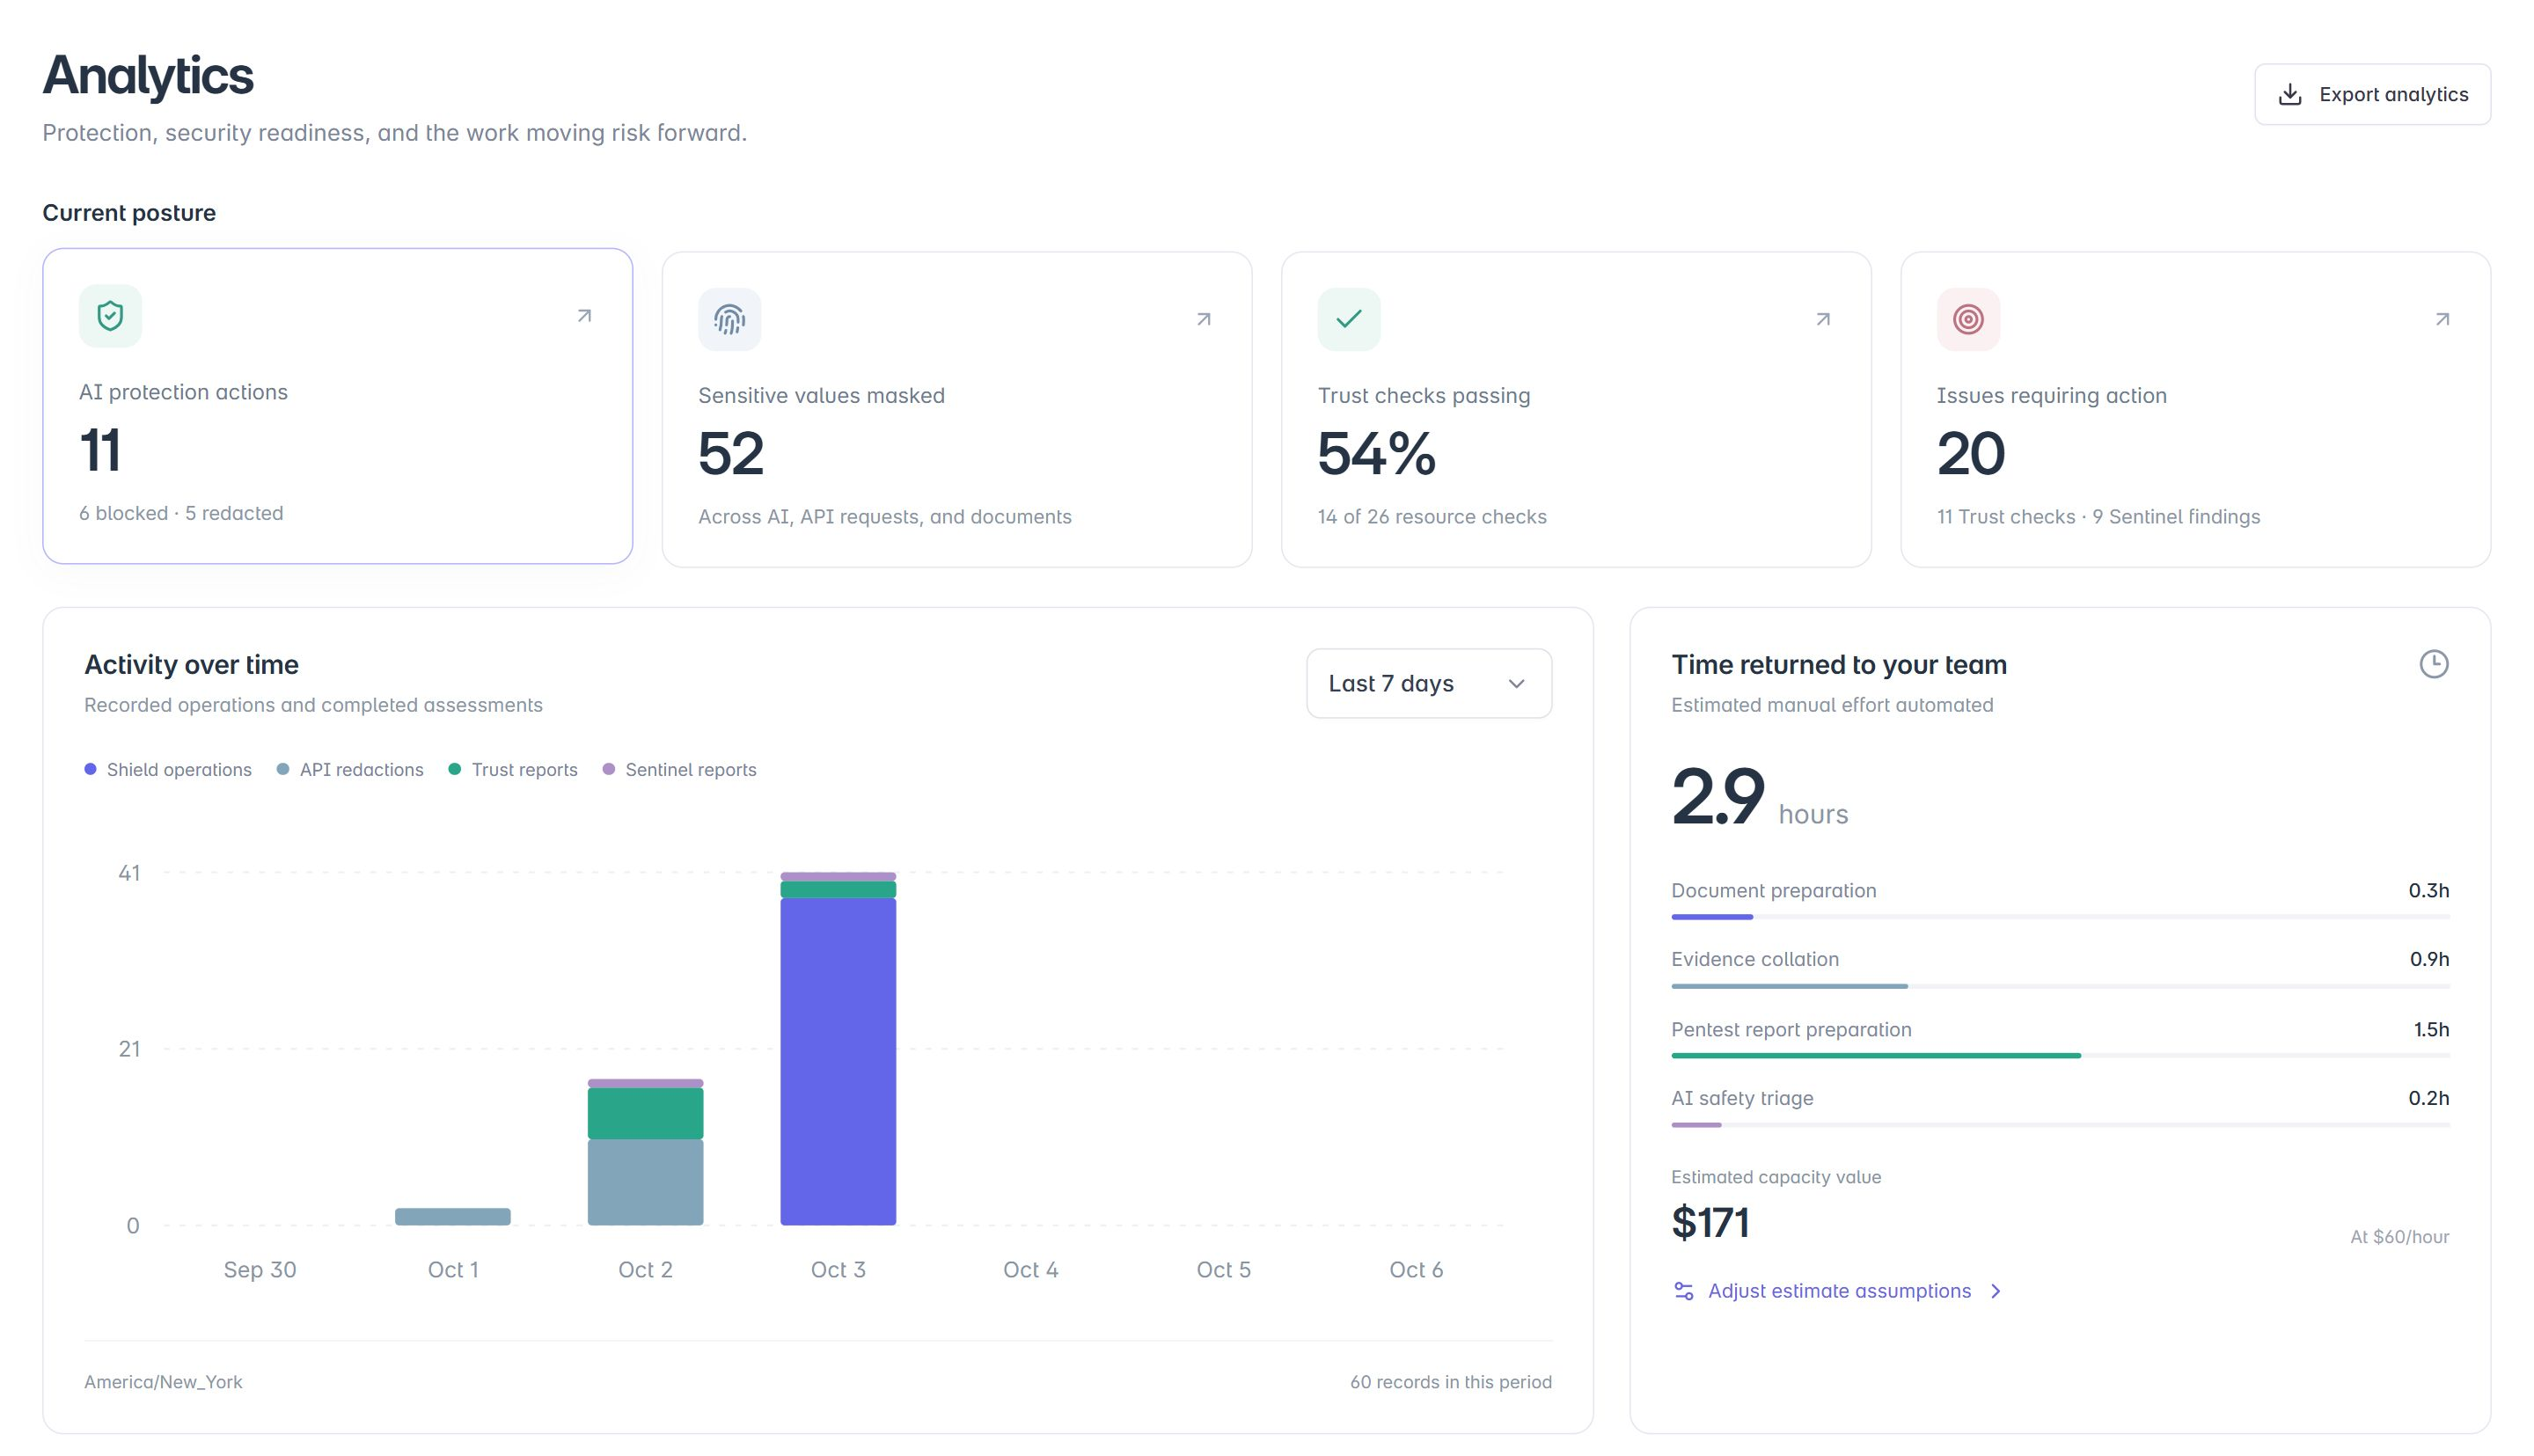Toggle the Shield operations legend item
The width and height of the screenshot is (2534, 1456).
pos(168,769)
